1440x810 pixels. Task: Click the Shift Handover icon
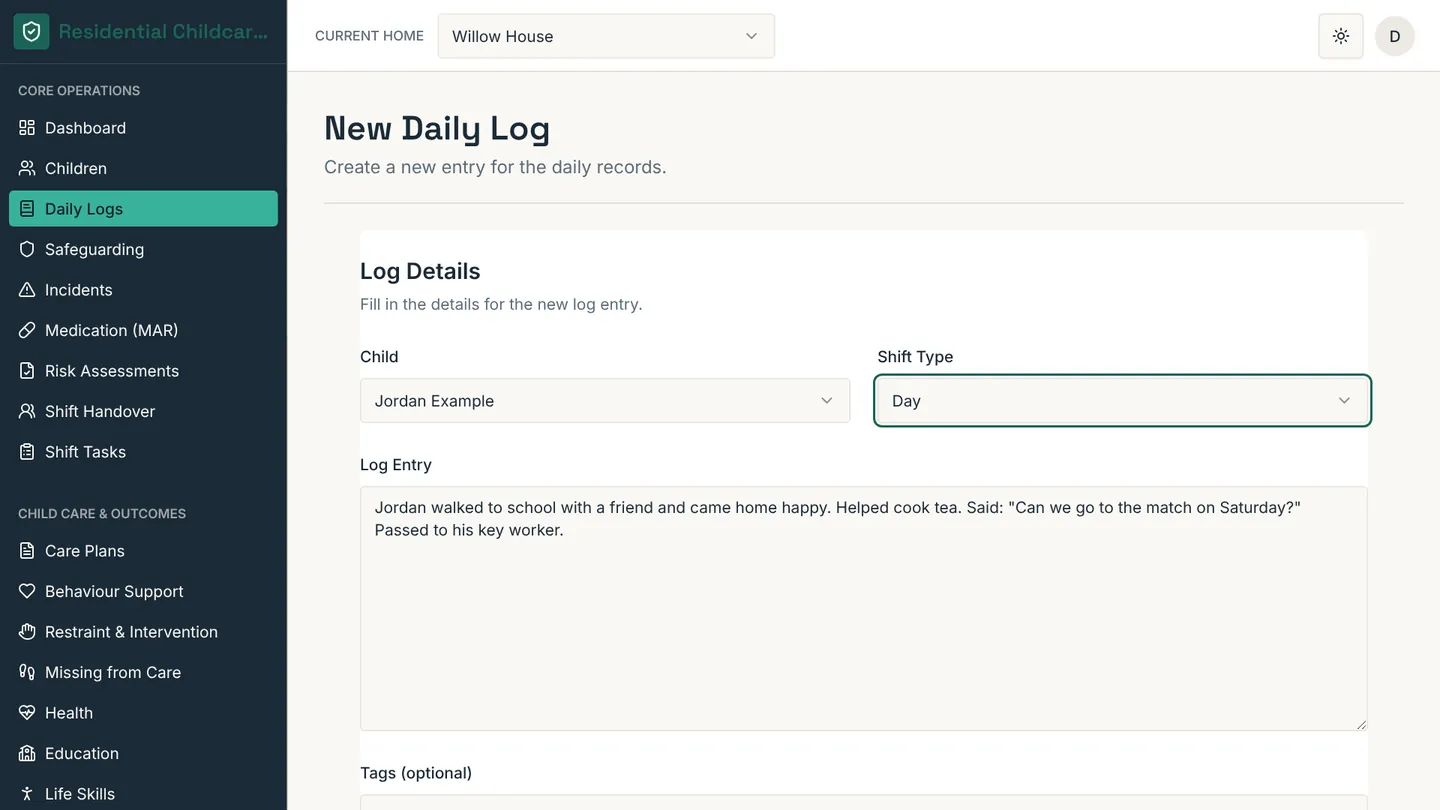(x=27, y=411)
